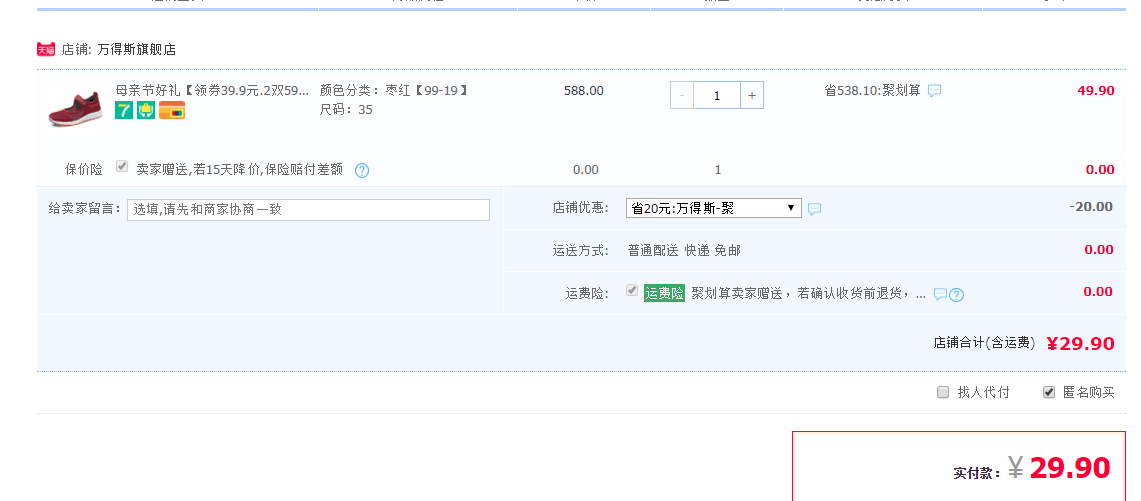Screen dimensions: 1141x501
Task: Click the 给卖家留言 message input field
Action: 308,210
